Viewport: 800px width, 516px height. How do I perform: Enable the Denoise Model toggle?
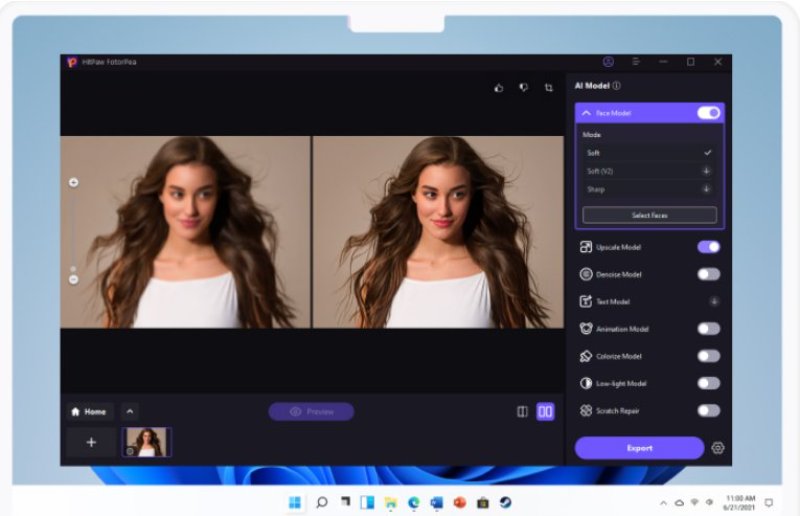(x=709, y=274)
